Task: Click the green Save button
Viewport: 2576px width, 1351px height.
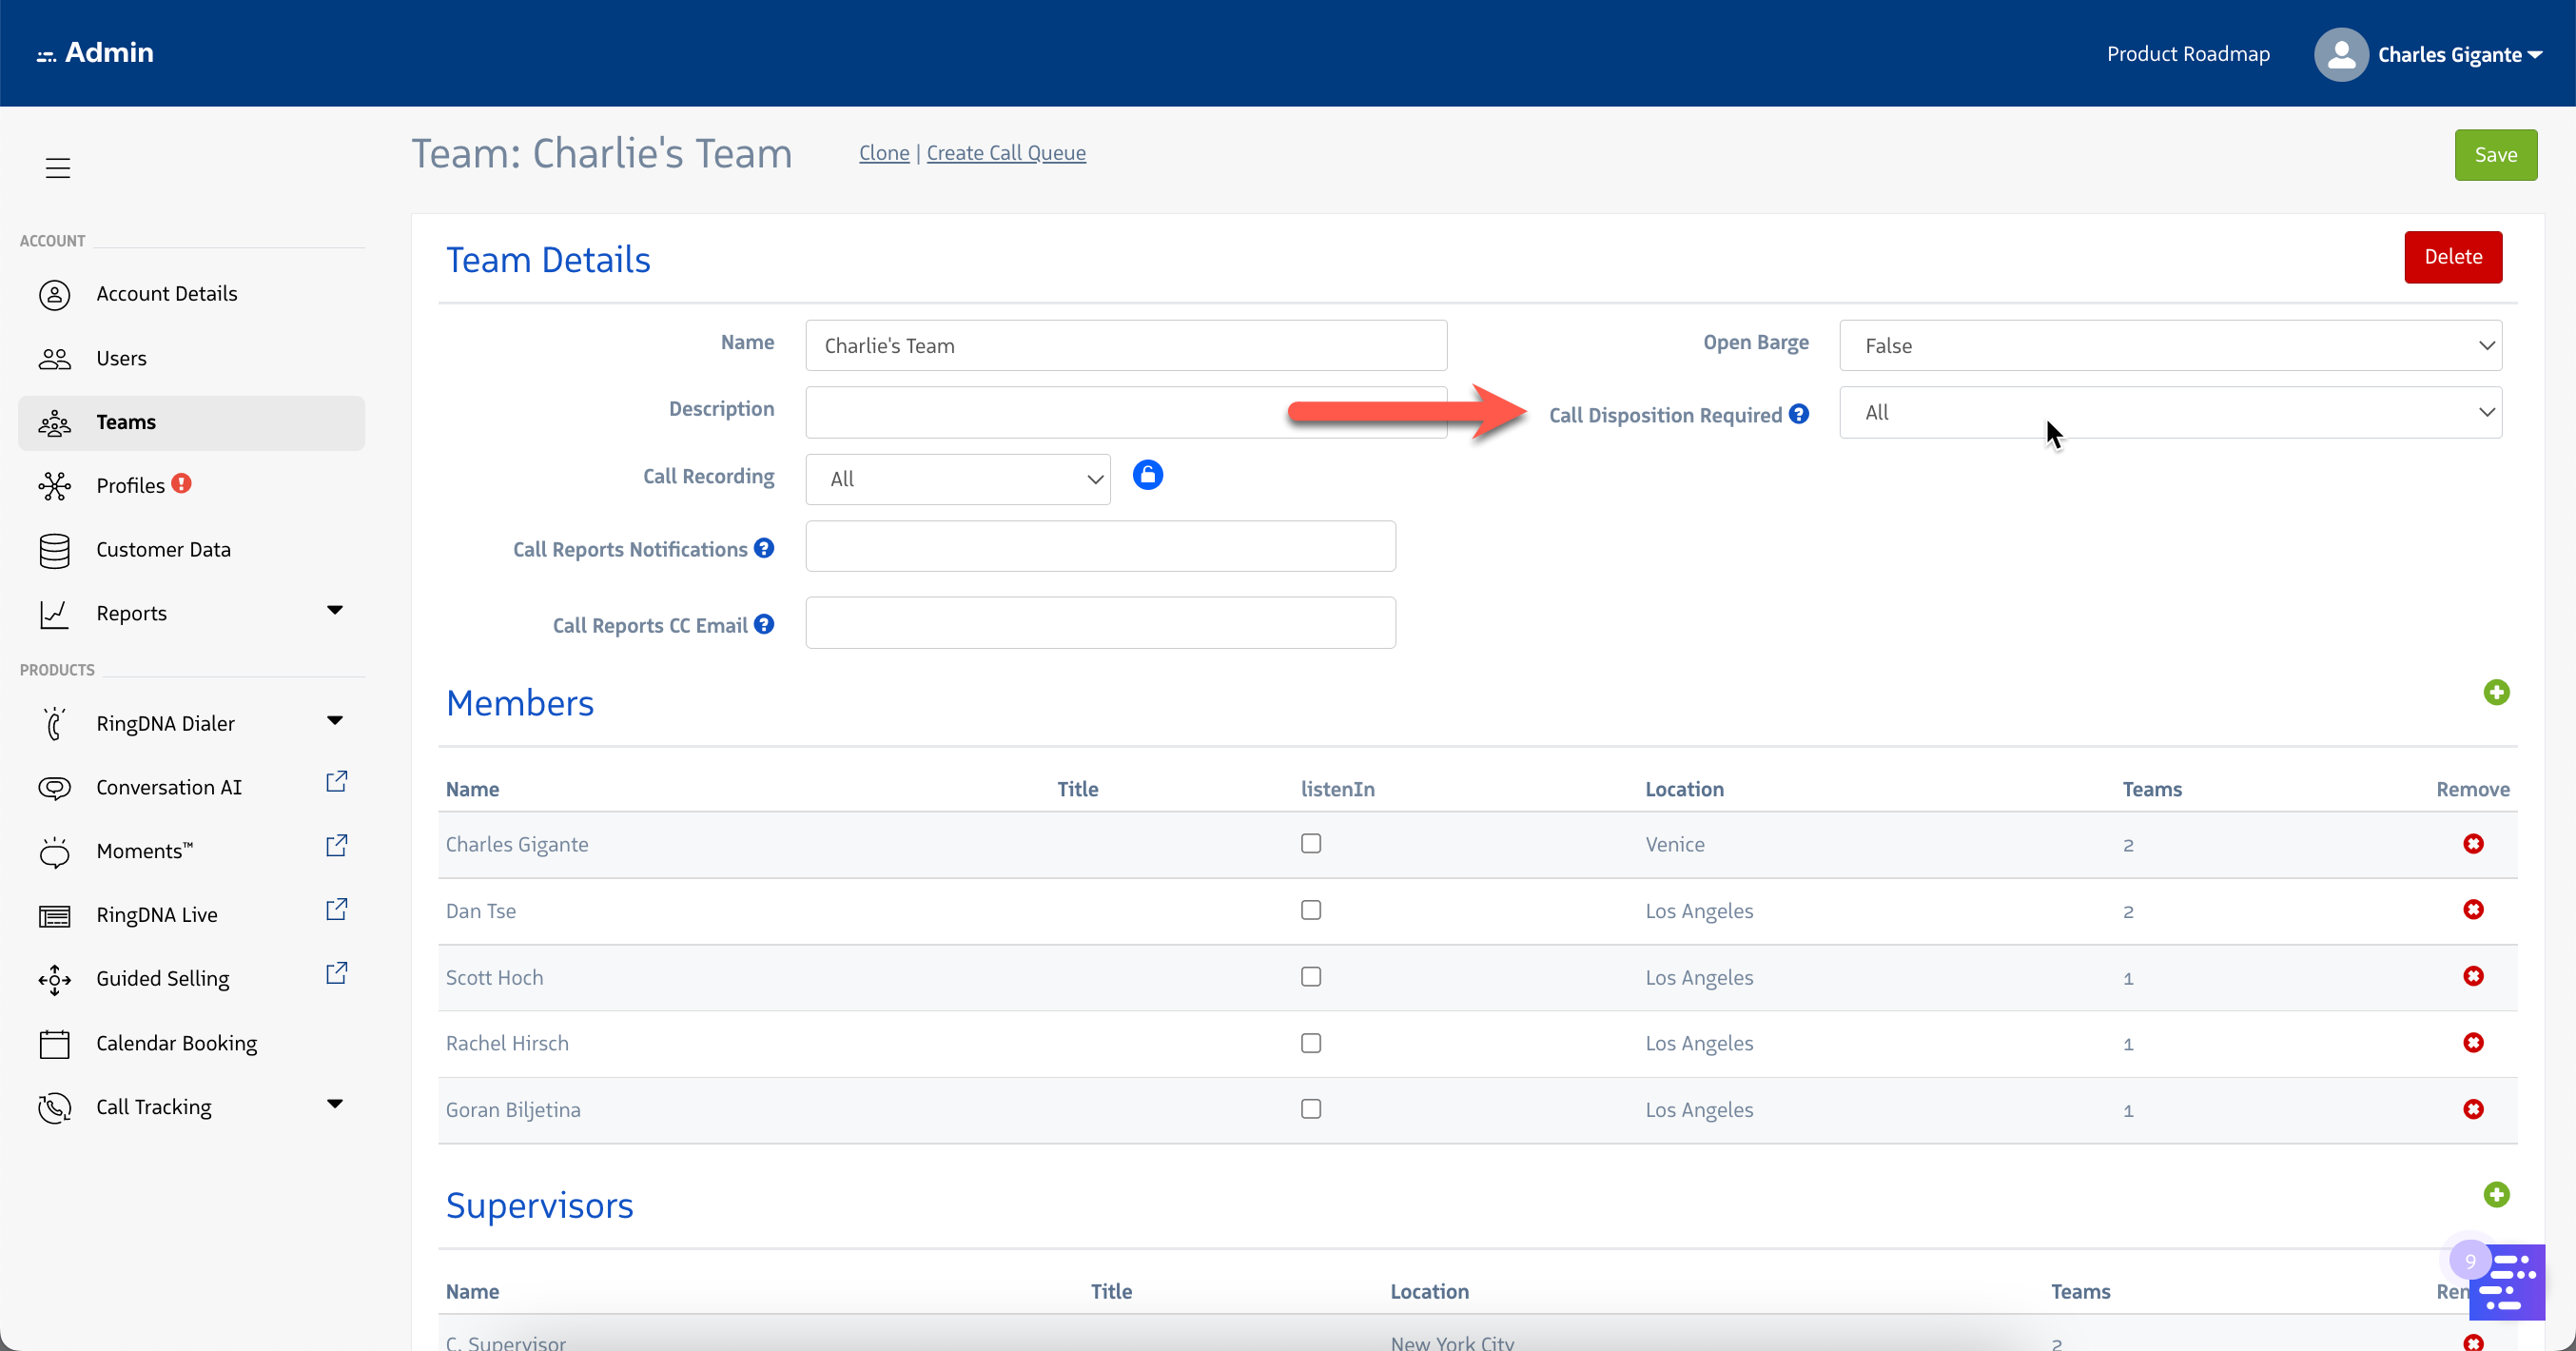Action: [2495, 155]
